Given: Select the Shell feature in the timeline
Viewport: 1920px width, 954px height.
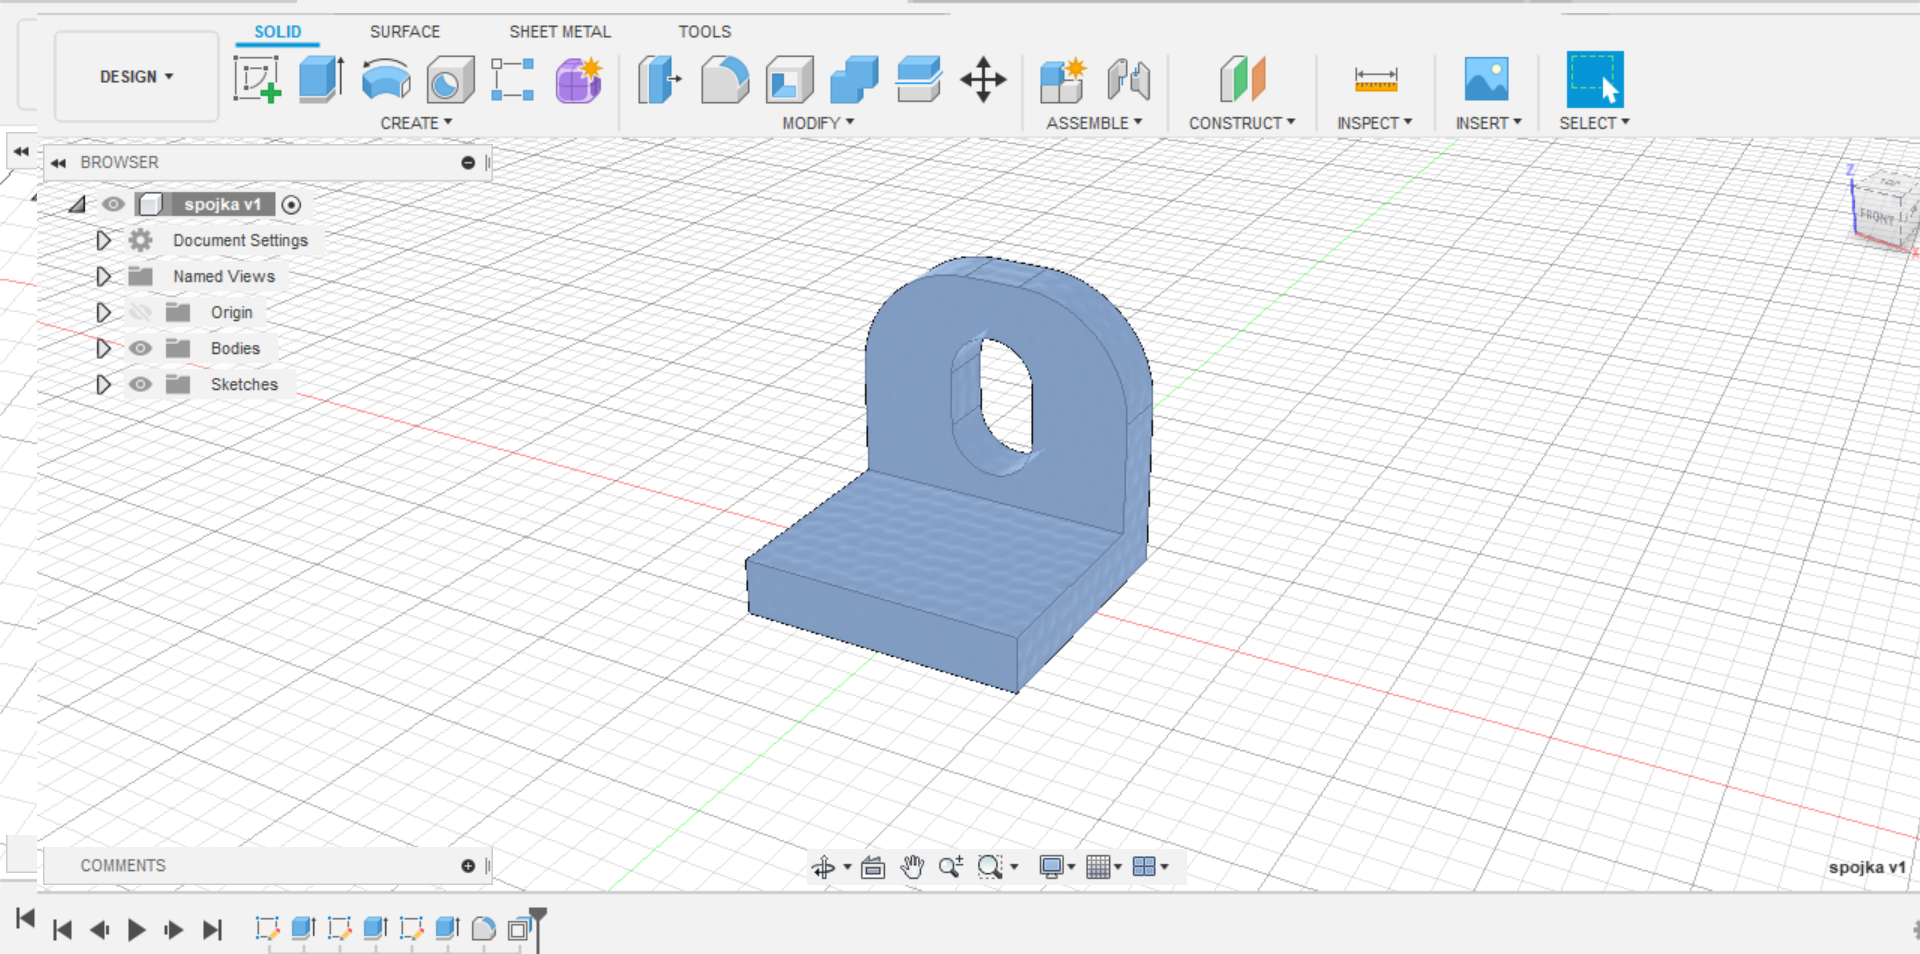Looking at the screenshot, I should (x=518, y=929).
